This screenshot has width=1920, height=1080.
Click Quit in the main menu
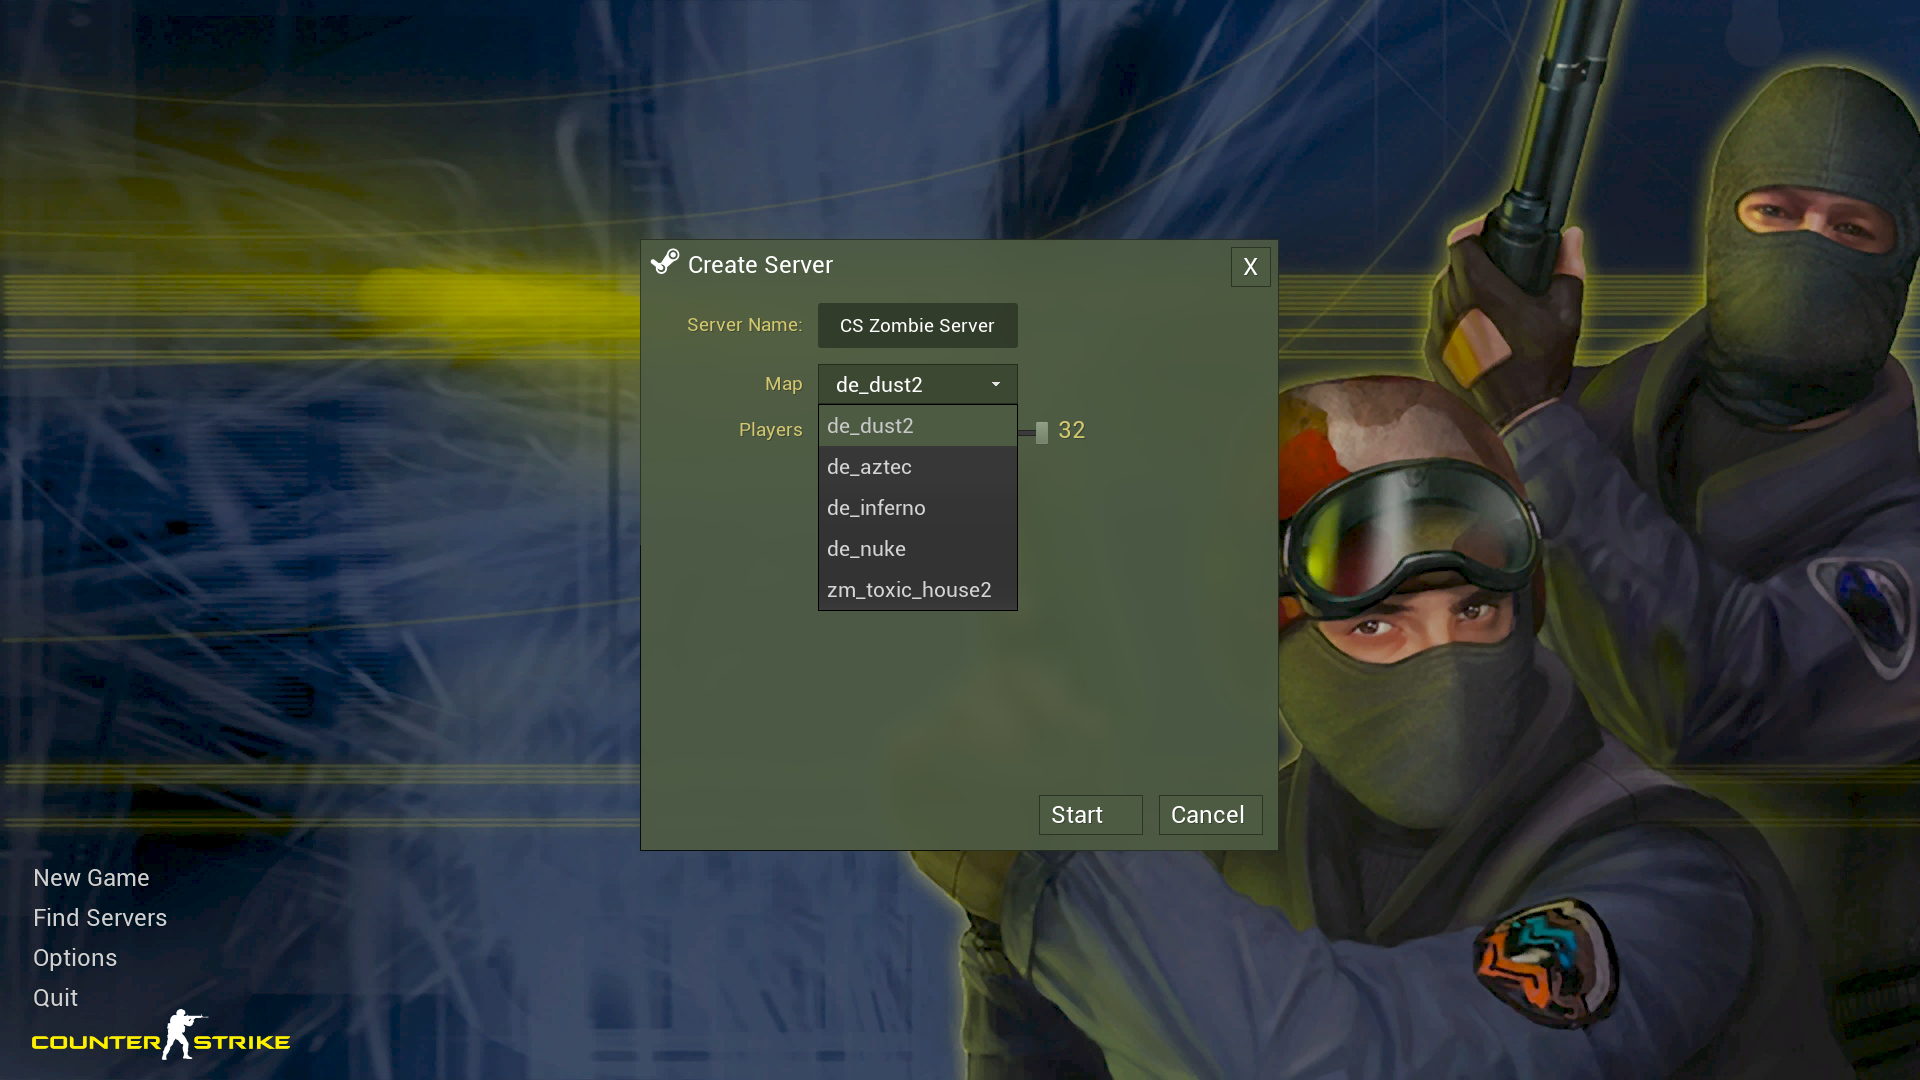tap(55, 998)
